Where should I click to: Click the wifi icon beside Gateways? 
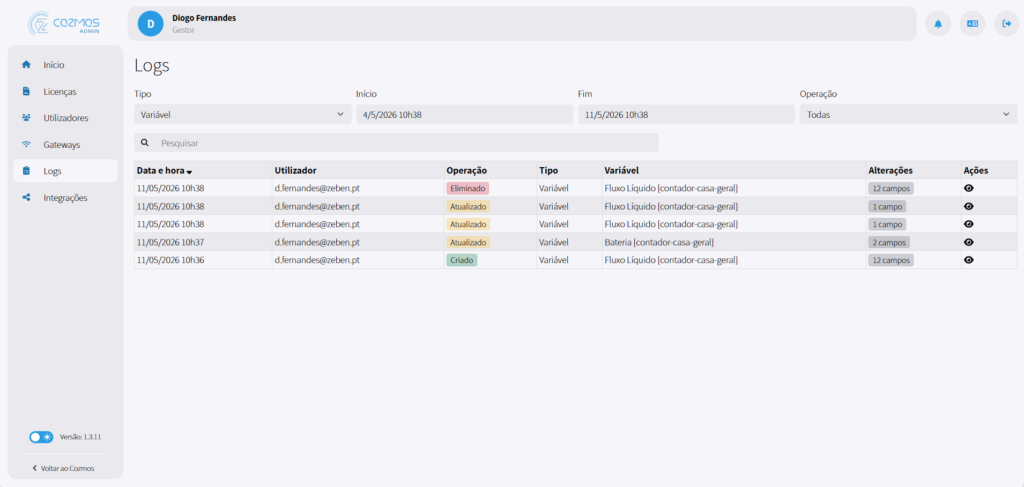(26, 144)
